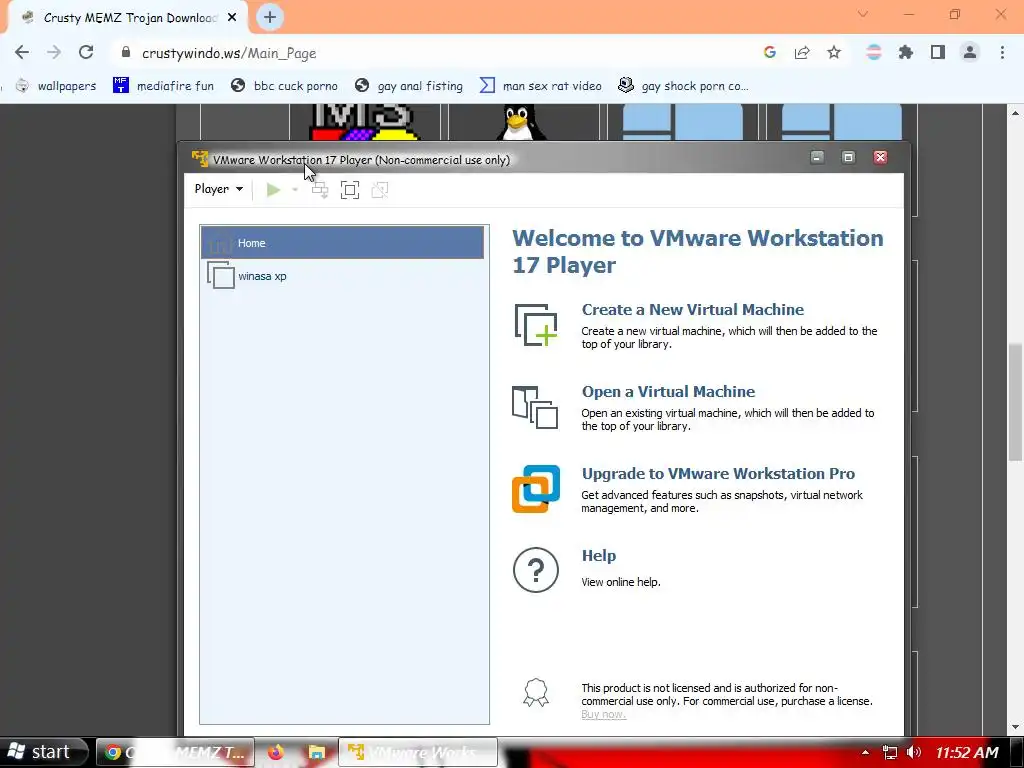The image size is (1024, 768).
Task: Click the new virtual machine plus icon
Action: pyautogui.click(x=536, y=325)
